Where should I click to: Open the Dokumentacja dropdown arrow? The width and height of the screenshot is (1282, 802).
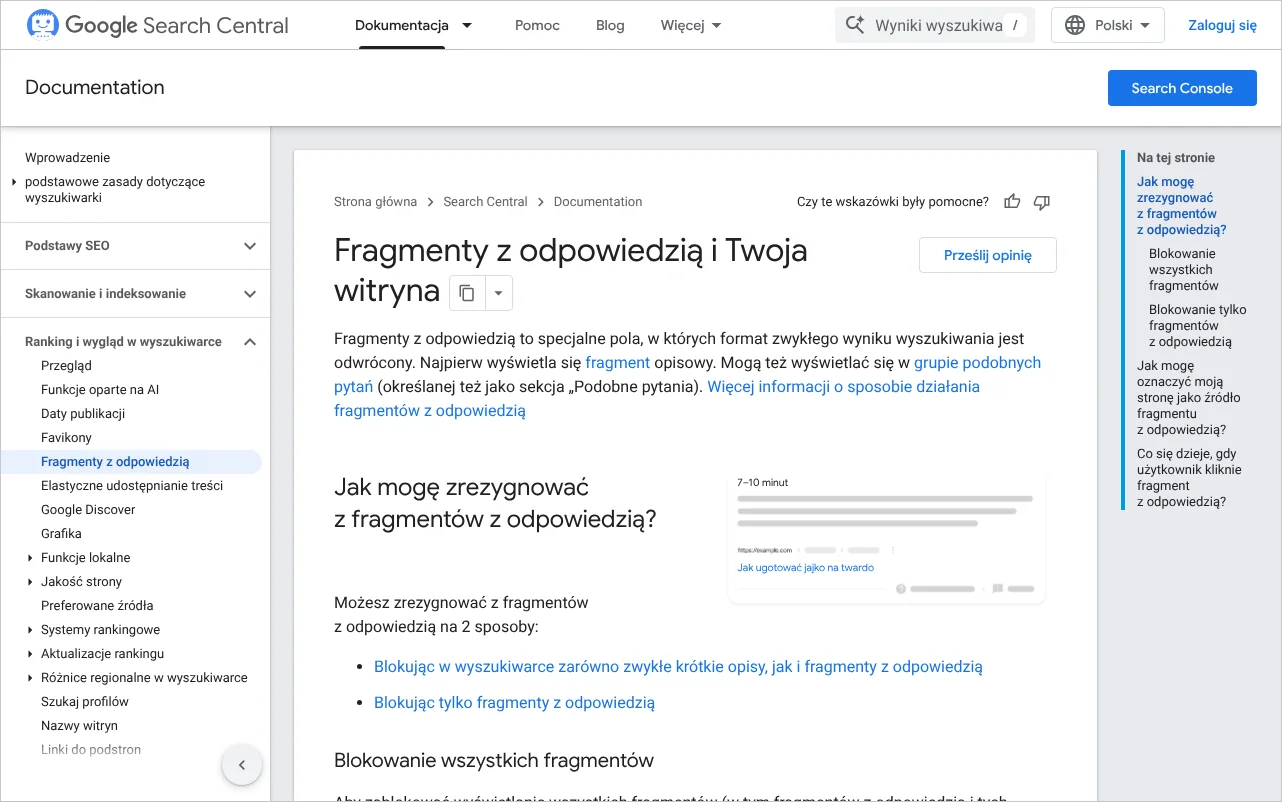pyautogui.click(x=467, y=25)
